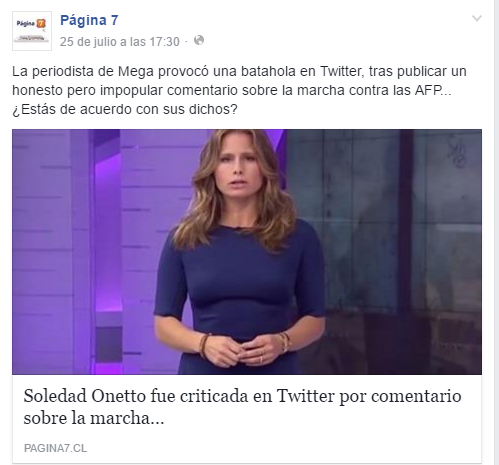Screen dimensions: 499x465
Task: Visit the PAGINA7.CL source link
Action: (x=55, y=448)
